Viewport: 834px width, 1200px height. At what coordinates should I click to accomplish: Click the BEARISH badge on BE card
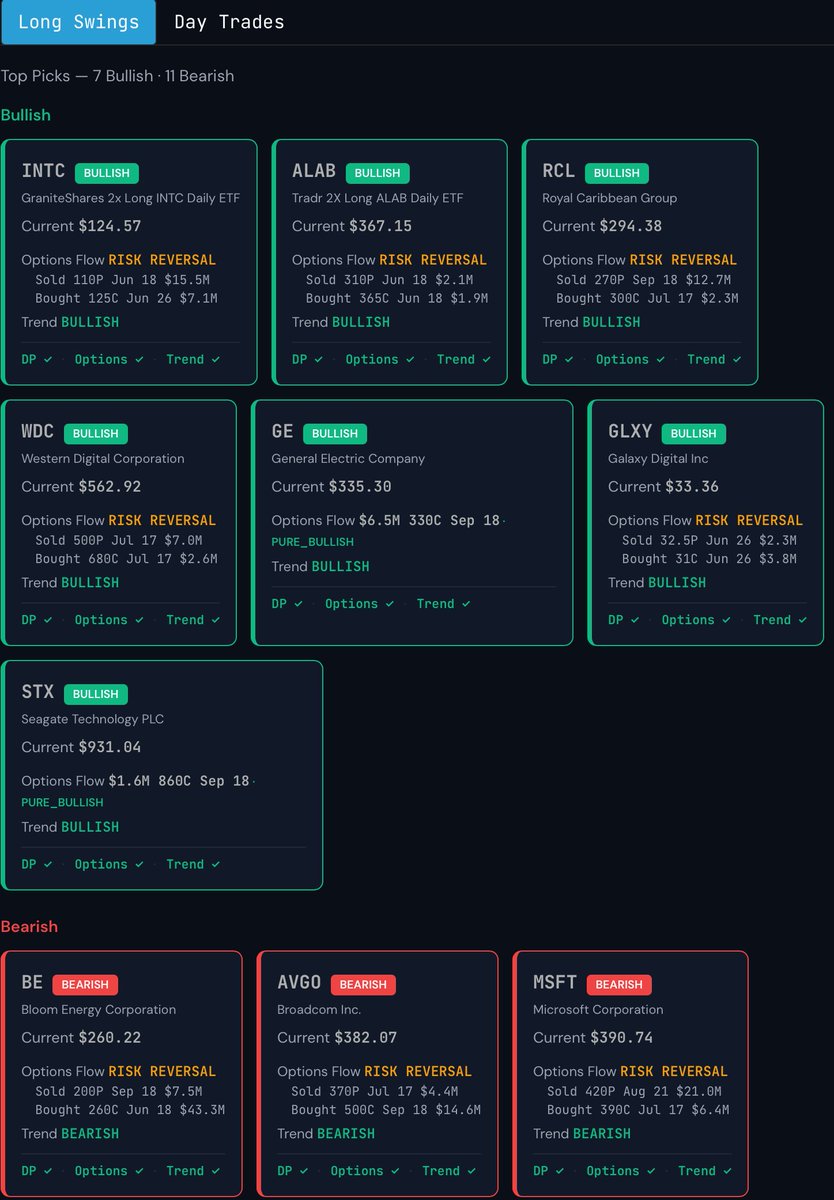(x=85, y=985)
